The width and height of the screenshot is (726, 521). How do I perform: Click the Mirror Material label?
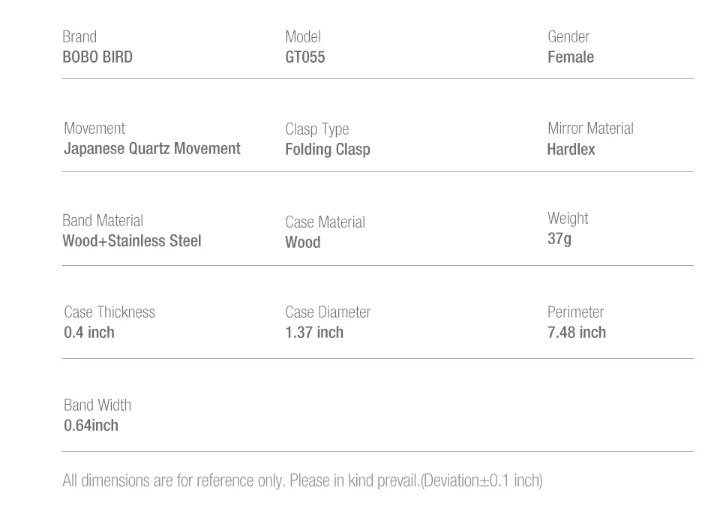pyautogui.click(x=590, y=128)
